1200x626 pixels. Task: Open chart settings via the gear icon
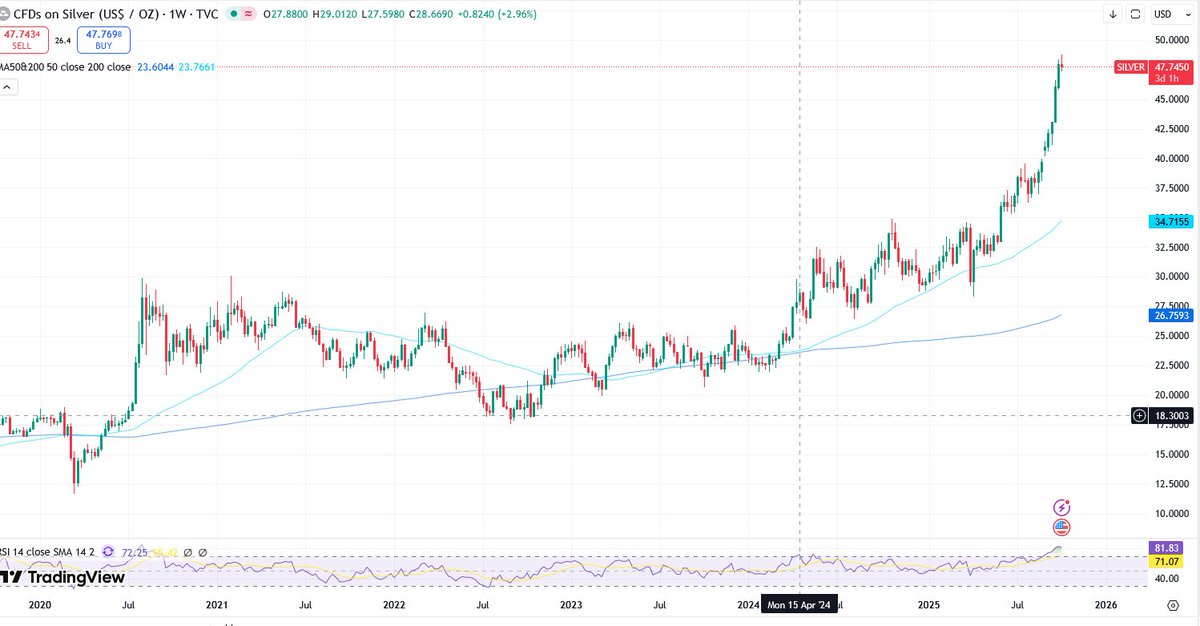point(1173,605)
